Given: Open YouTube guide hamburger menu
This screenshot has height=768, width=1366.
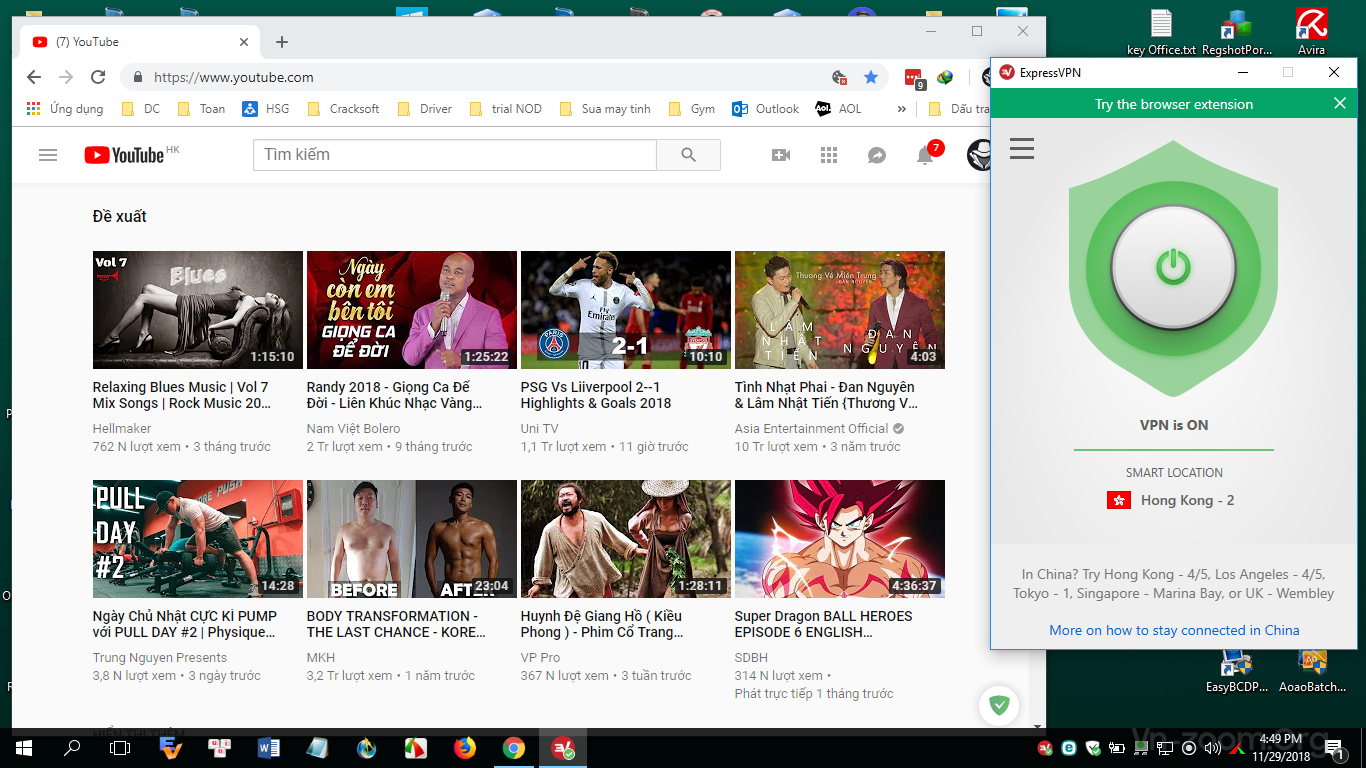Looking at the screenshot, I should (x=48, y=155).
